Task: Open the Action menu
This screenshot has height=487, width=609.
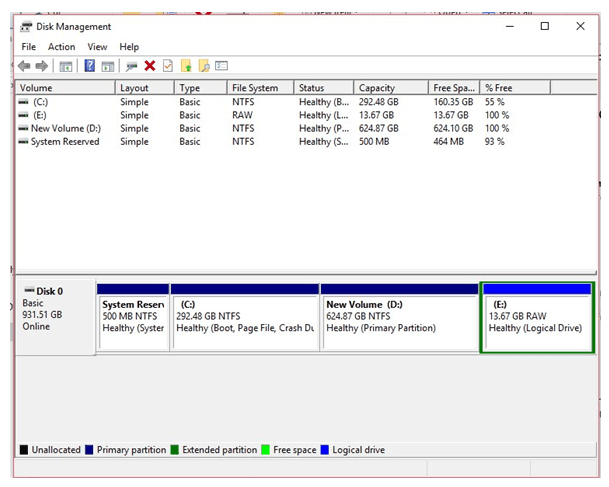Action: tap(61, 47)
